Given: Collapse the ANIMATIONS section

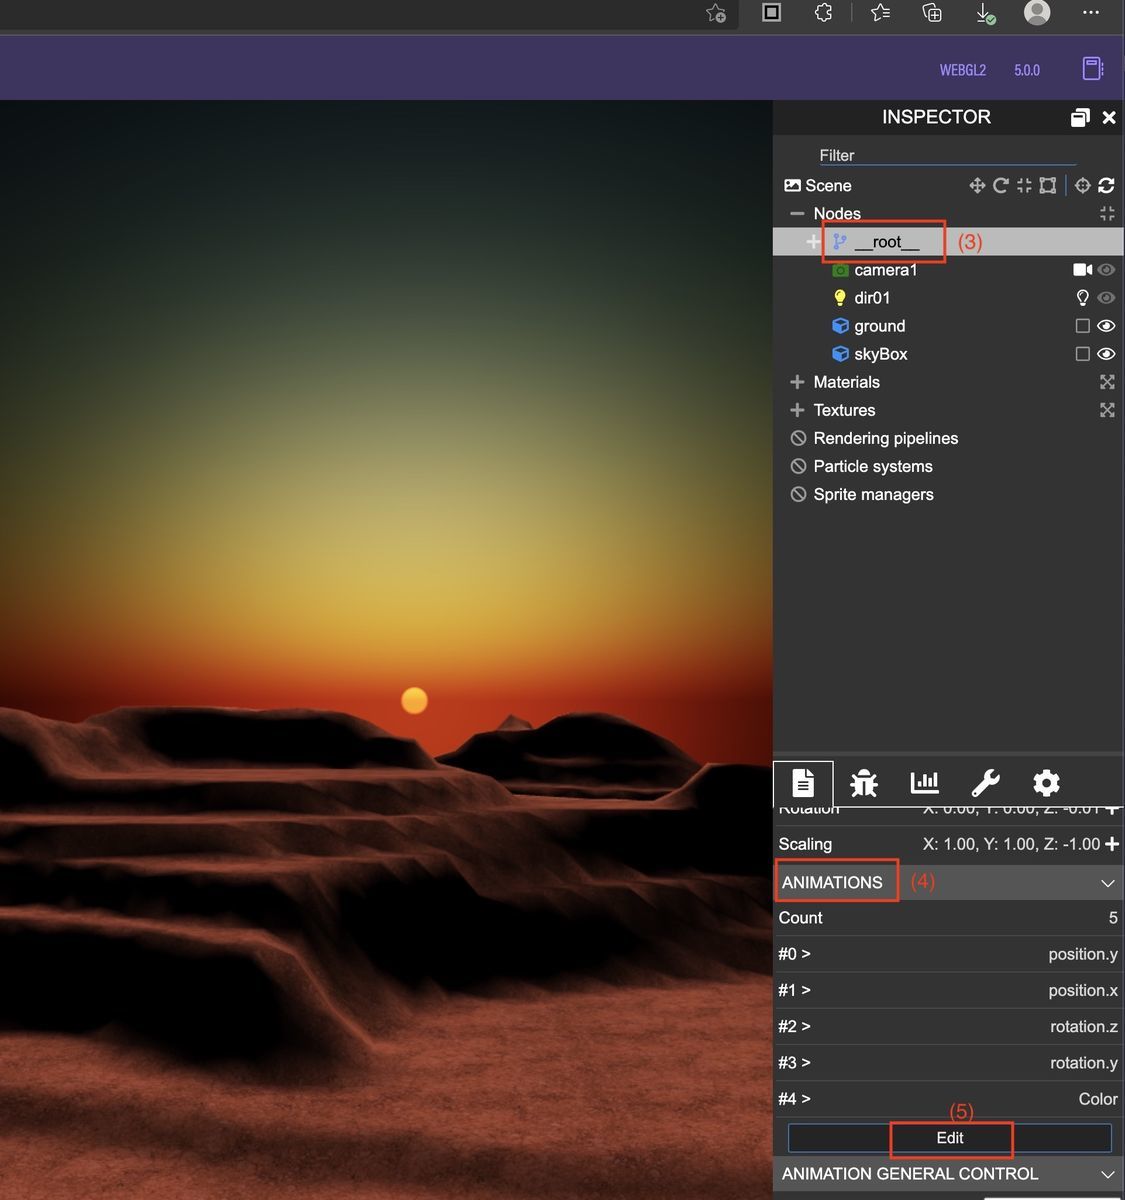Looking at the screenshot, I should [1107, 882].
